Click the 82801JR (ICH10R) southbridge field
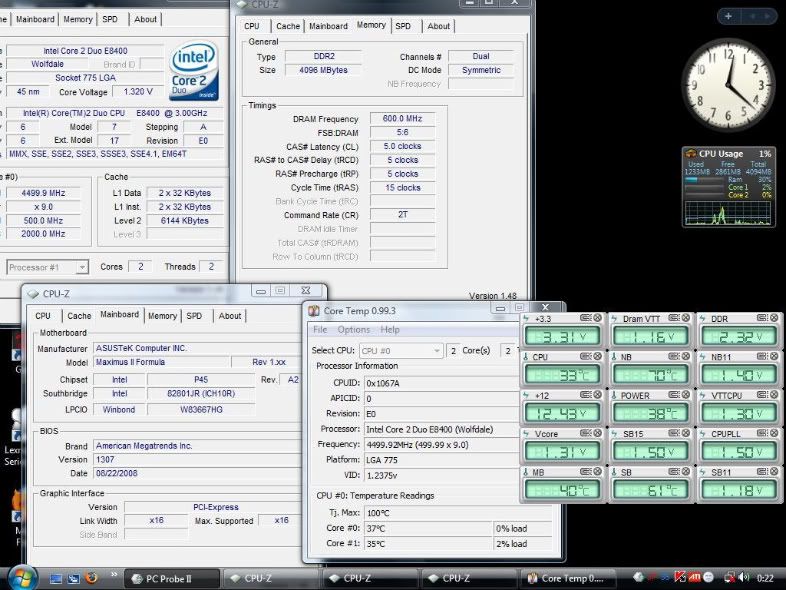The width and height of the screenshot is (786, 590). click(x=201, y=394)
